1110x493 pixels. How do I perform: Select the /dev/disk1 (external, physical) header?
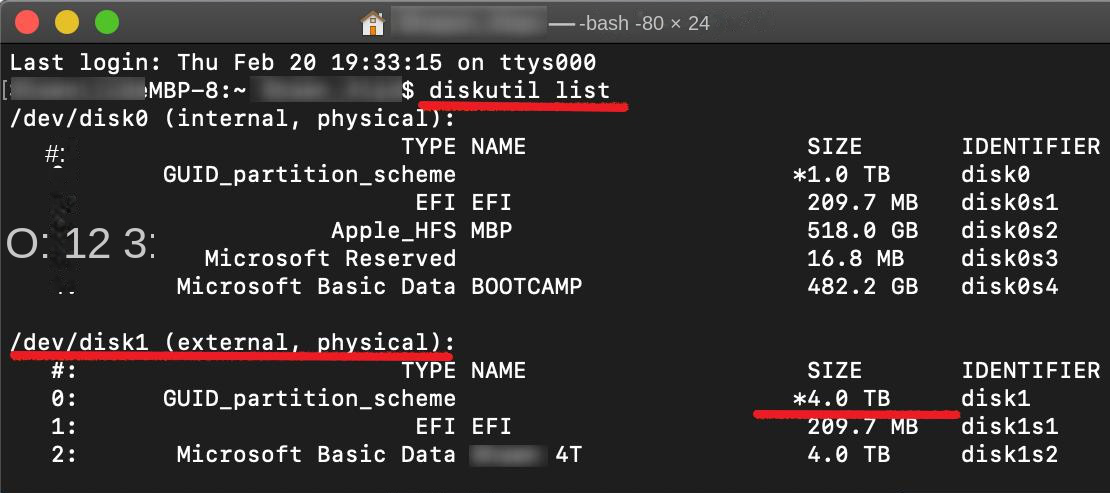tap(232, 343)
